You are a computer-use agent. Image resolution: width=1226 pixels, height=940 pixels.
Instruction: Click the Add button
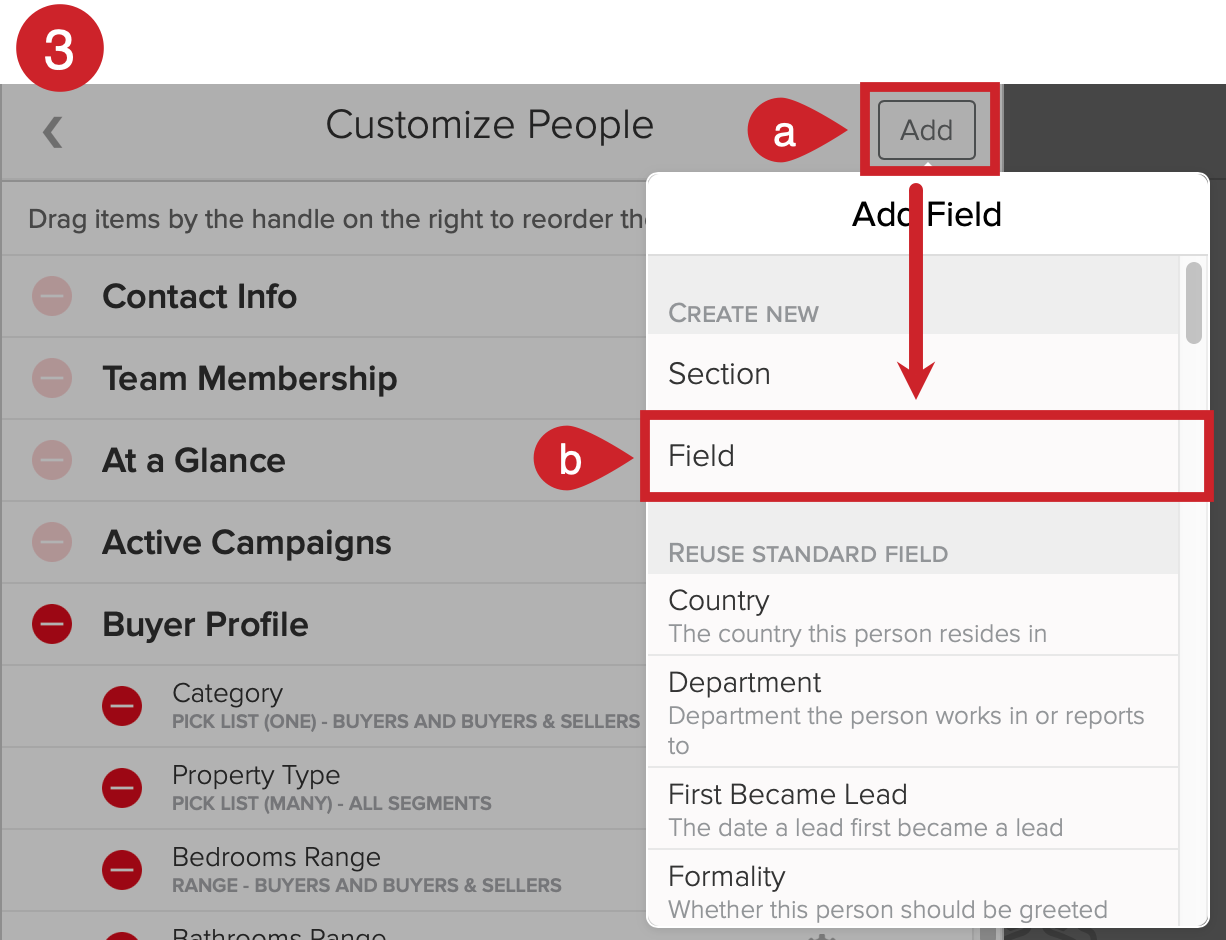coord(926,130)
